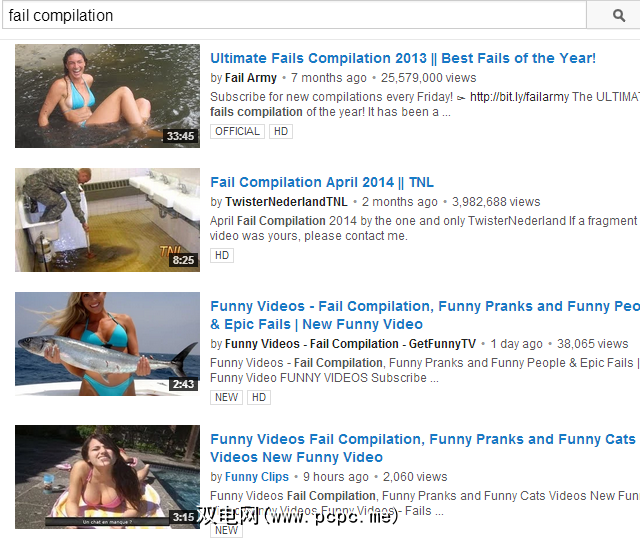Play the 8:25 TNL video thumbnail

pos(107,220)
